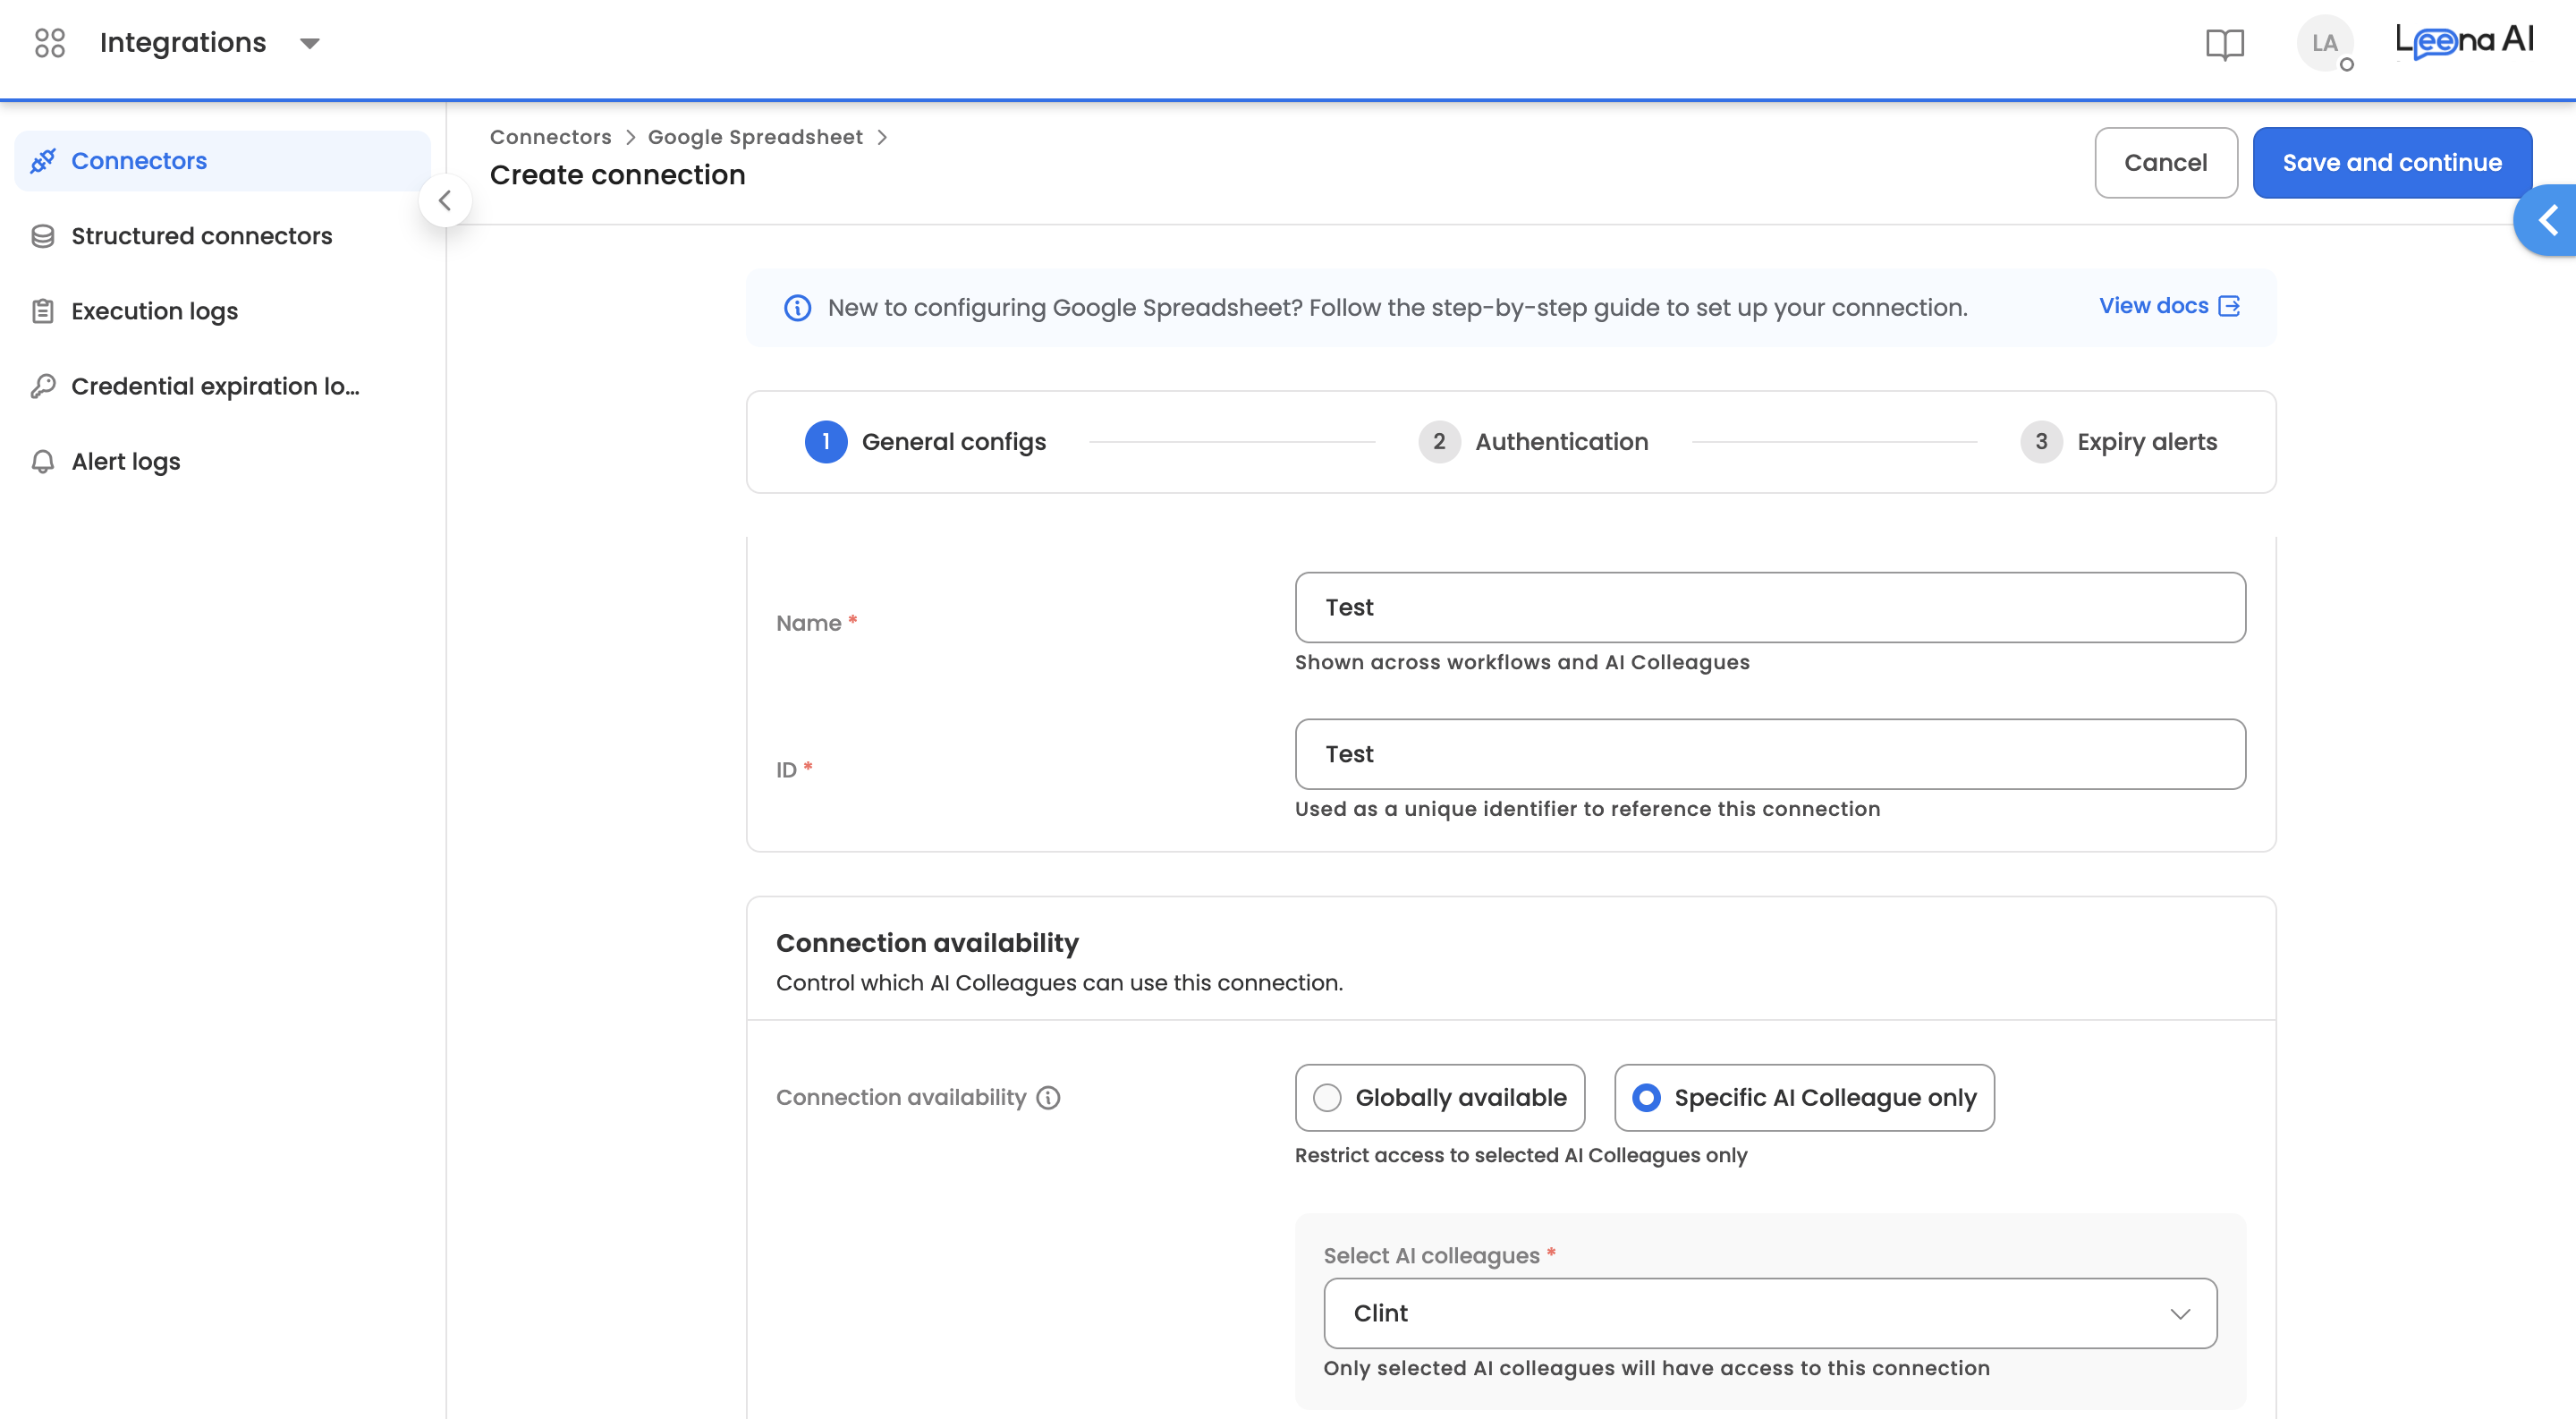2576x1419 pixels.
Task: Open Credential expiration logs in sidebar
Action: click(222, 386)
